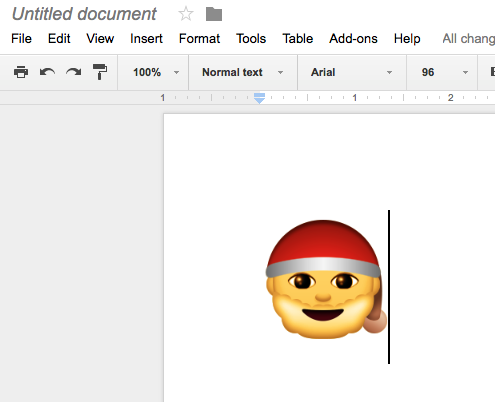
Task: Open the Add-ons menu
Action: pyautogui.click(x=353, y=39)
